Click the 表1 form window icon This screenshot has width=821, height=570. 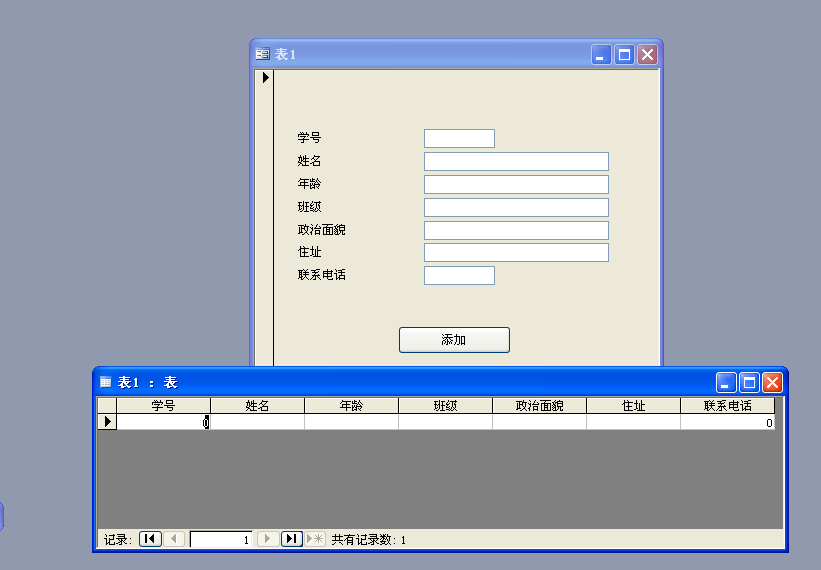(262, 54)
